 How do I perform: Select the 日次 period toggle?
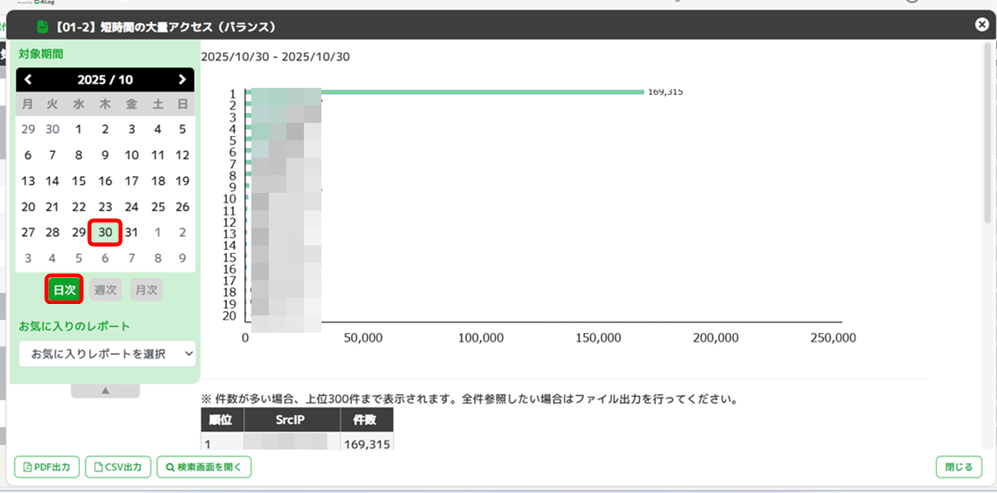64,290
